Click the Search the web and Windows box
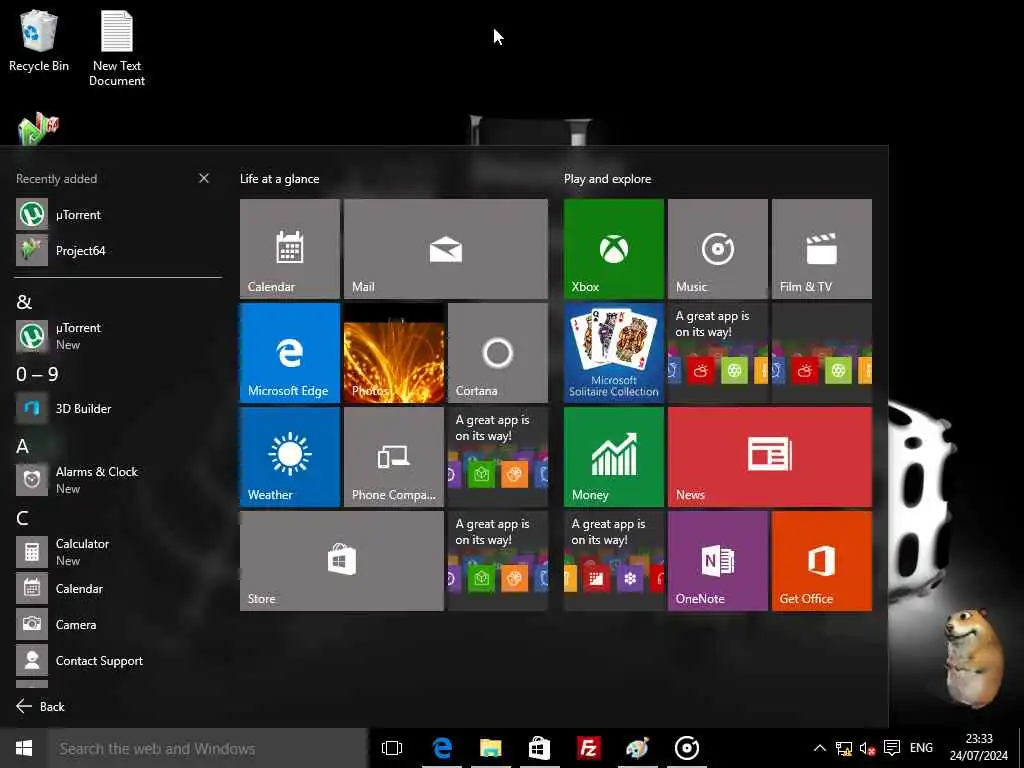 coord(208,748)
